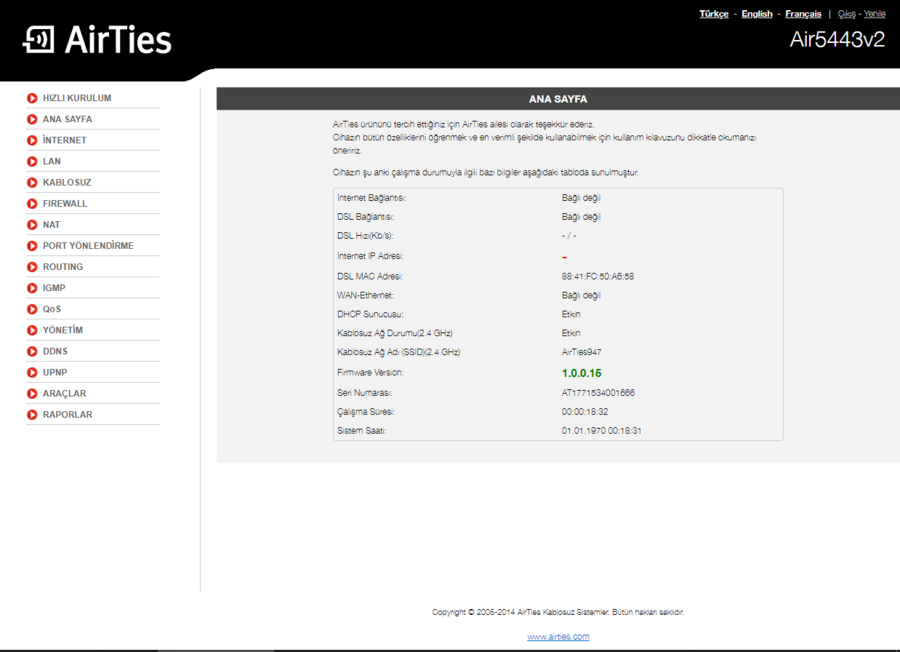The image size is (900, 652).
Task: Click the arrow icon beside HIZLI KURULUM
Action: 33,98
